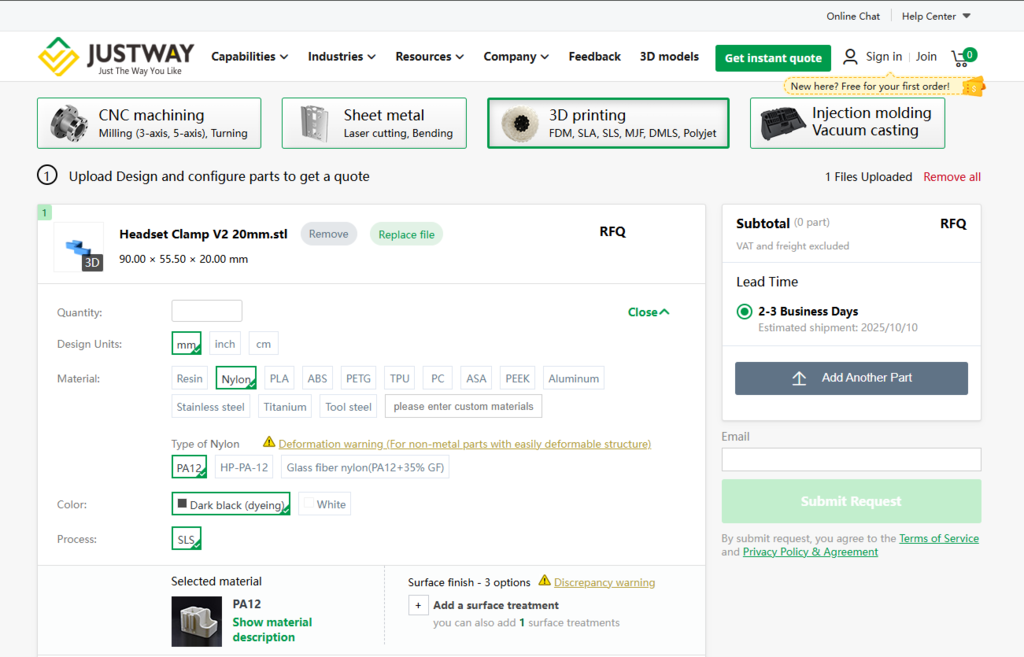Click the Sheet metal bracket icon
Screen dimensions: 1024x657
point(315,123)
